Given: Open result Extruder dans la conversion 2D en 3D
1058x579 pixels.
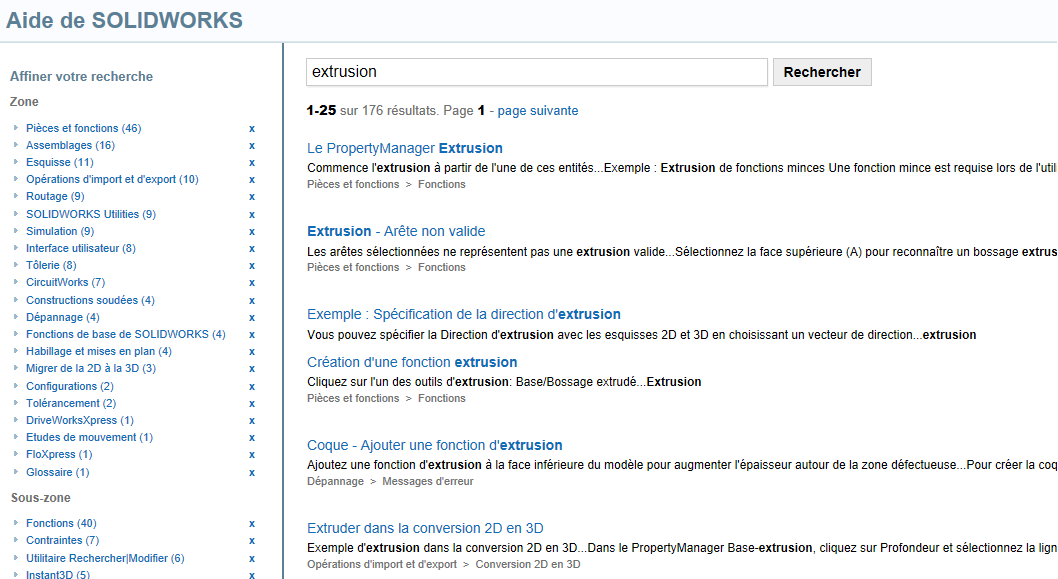Looking at the screenshot, I should click(425, 528).
